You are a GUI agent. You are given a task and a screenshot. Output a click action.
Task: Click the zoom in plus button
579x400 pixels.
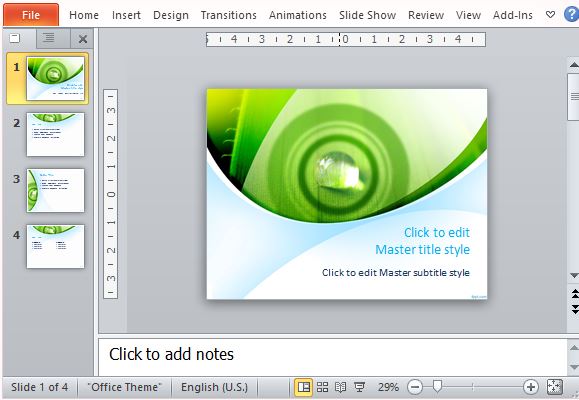(531, 387)
